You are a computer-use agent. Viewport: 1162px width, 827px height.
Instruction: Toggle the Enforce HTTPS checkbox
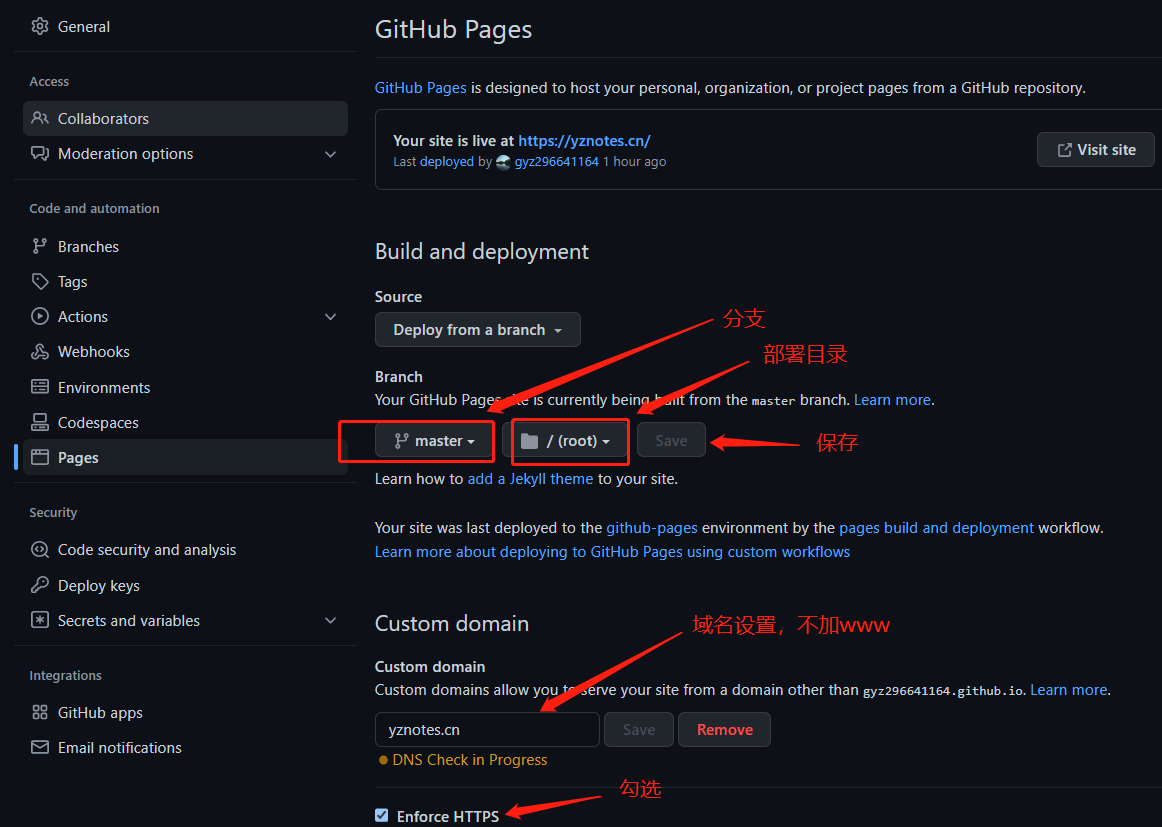pos(381,815)
